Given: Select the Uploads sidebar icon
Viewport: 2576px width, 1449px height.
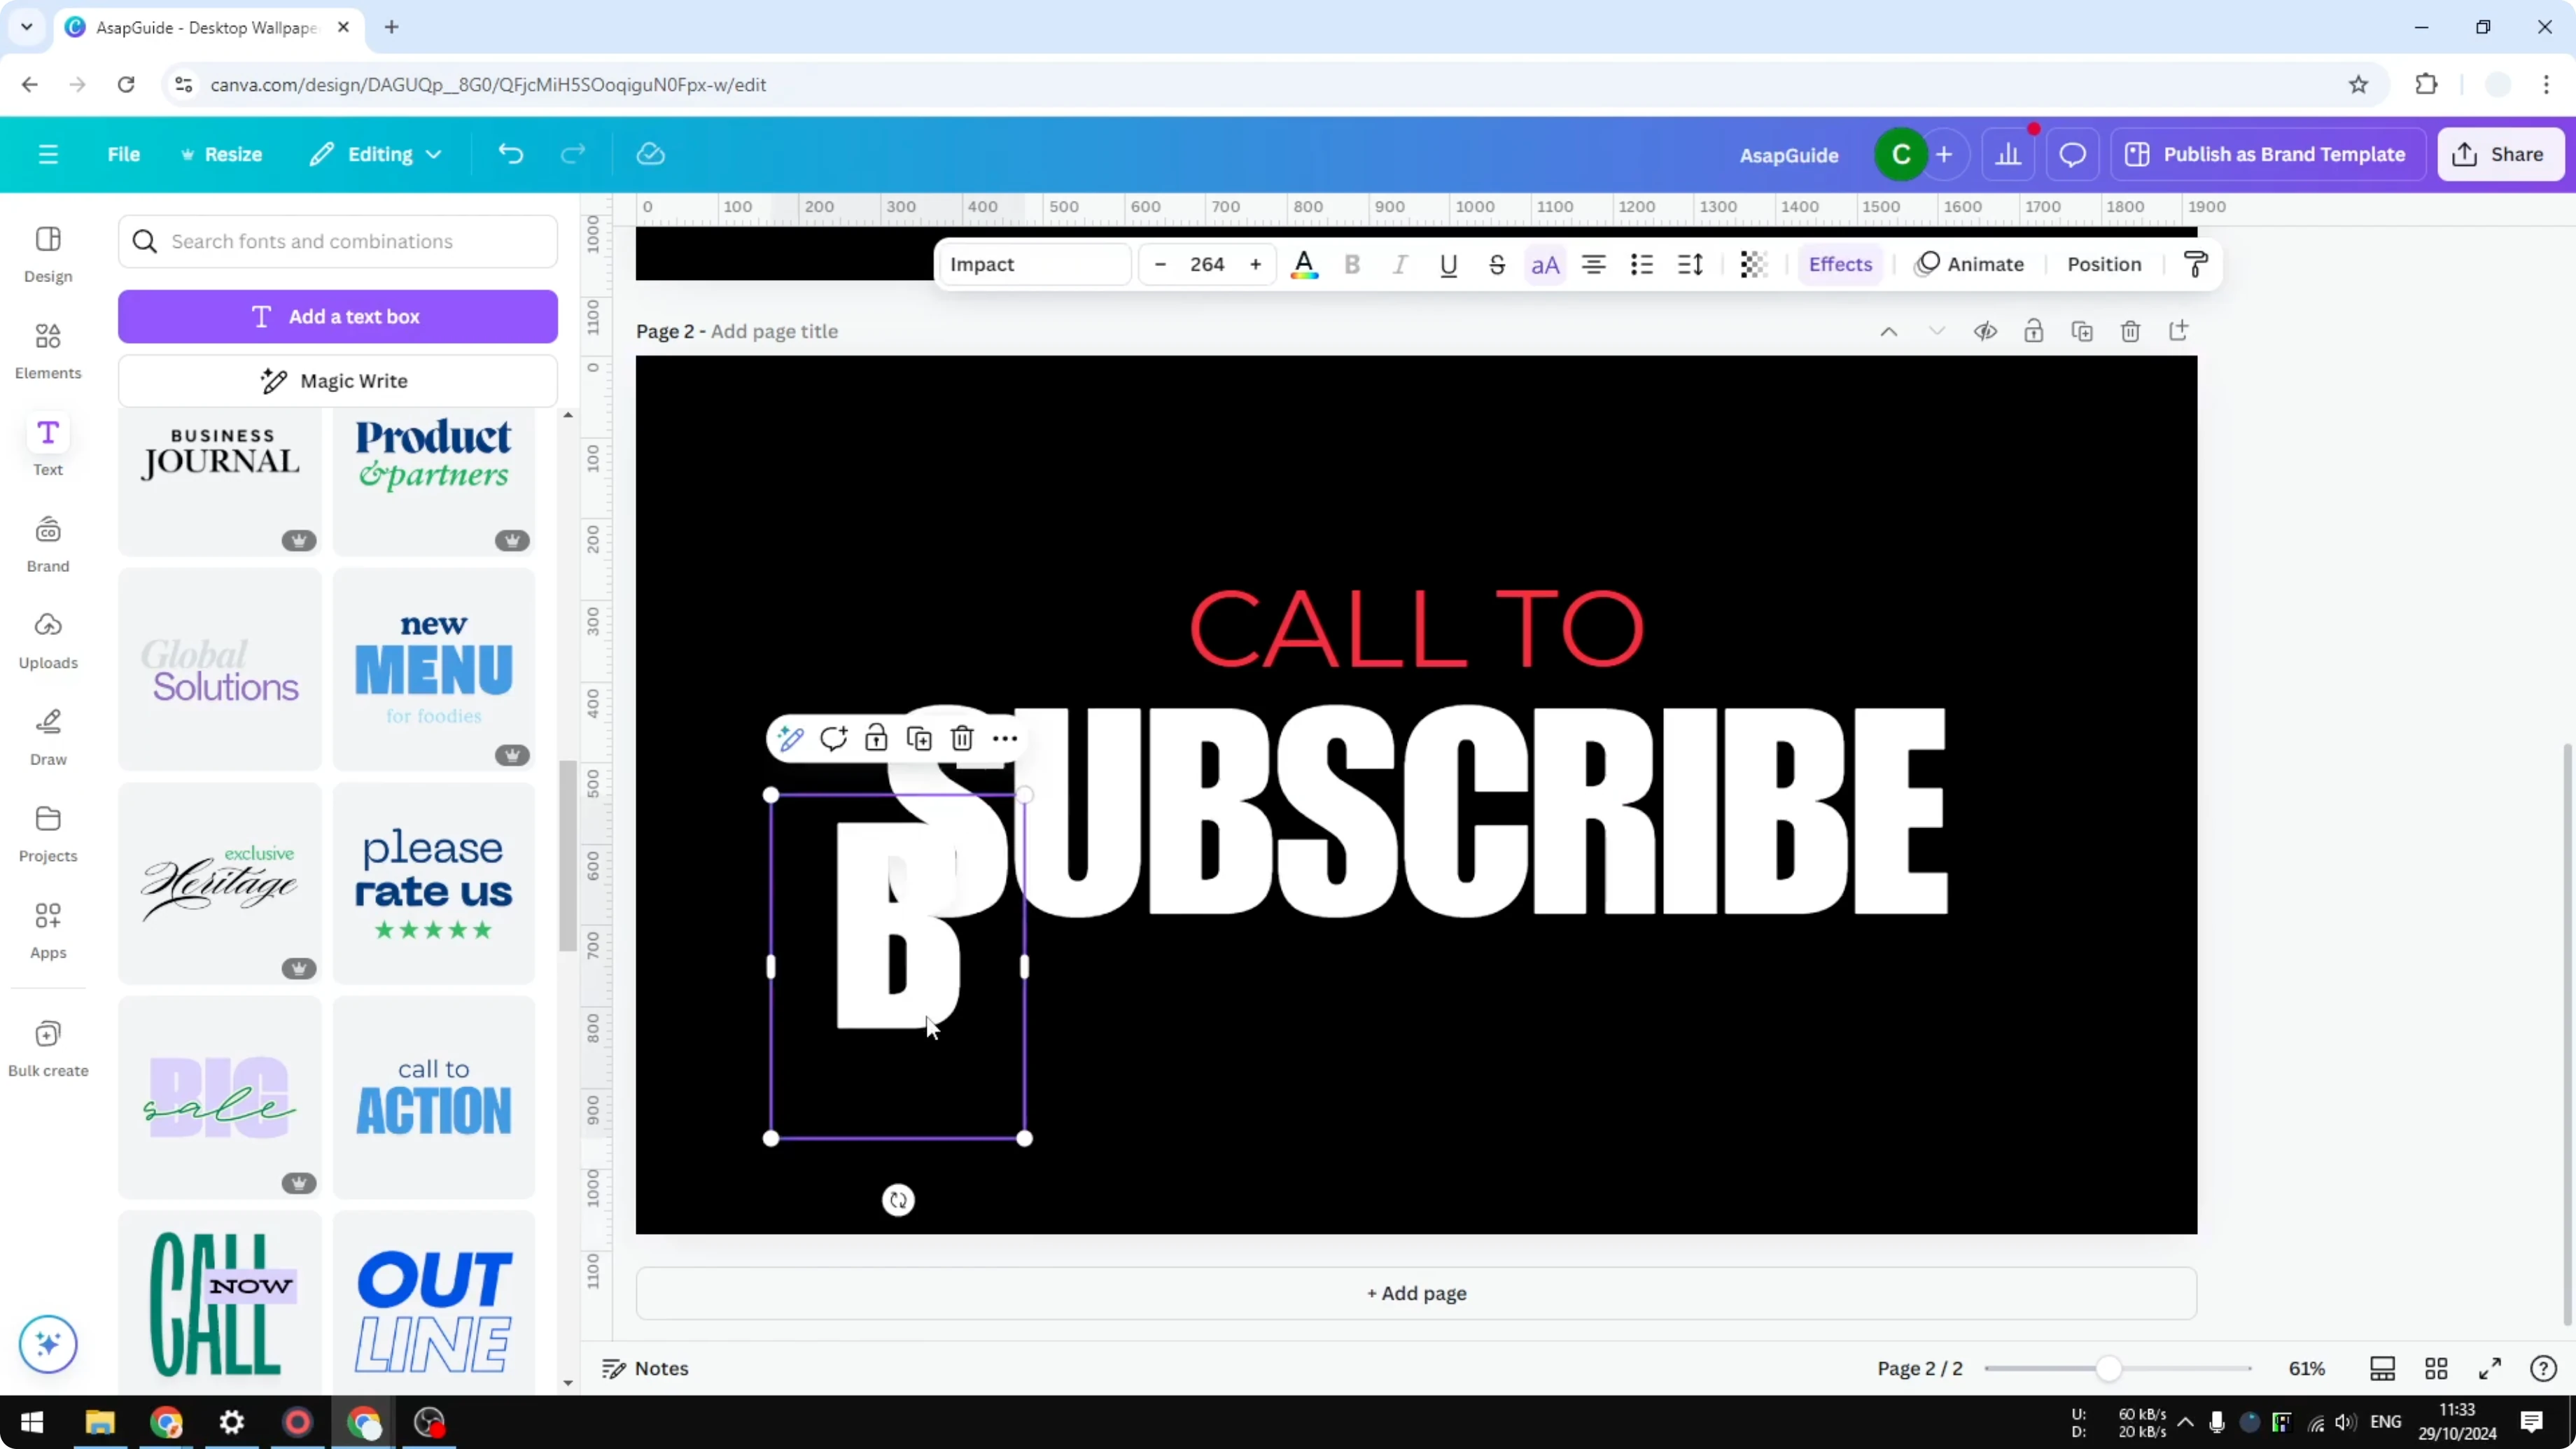Looking at the screenshot, I should (47, 638).
